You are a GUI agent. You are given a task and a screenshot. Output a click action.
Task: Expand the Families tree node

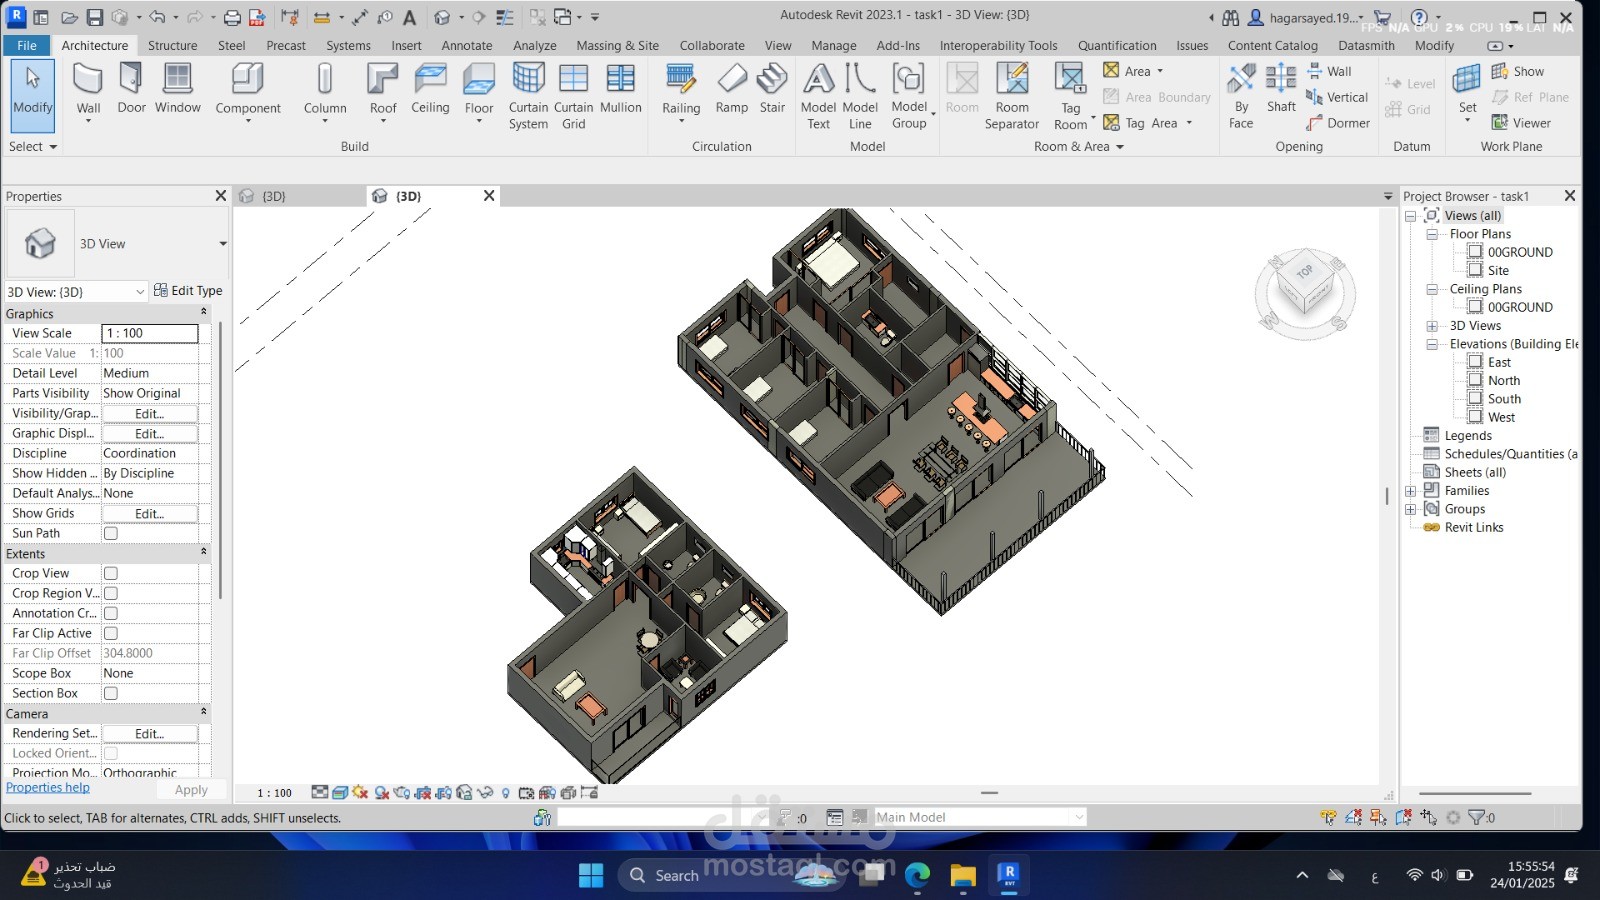[1410, 491]
